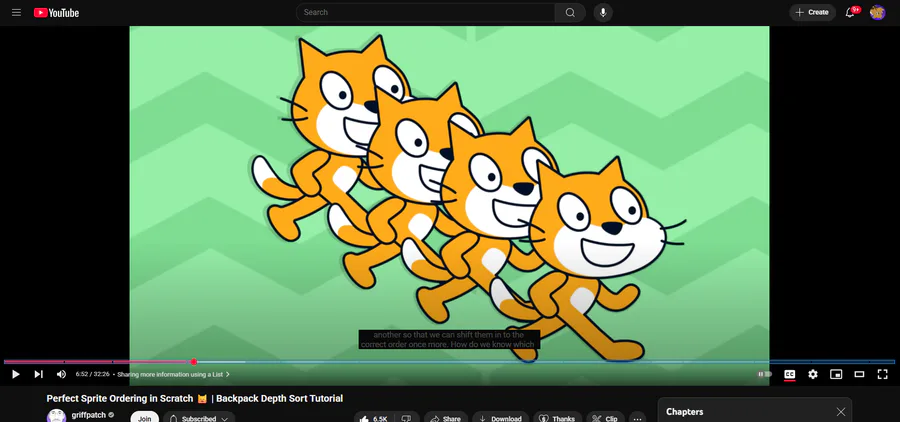Open chapter 'Sharing more information using a List'
The image size is (900, 422).
point(173,374)
